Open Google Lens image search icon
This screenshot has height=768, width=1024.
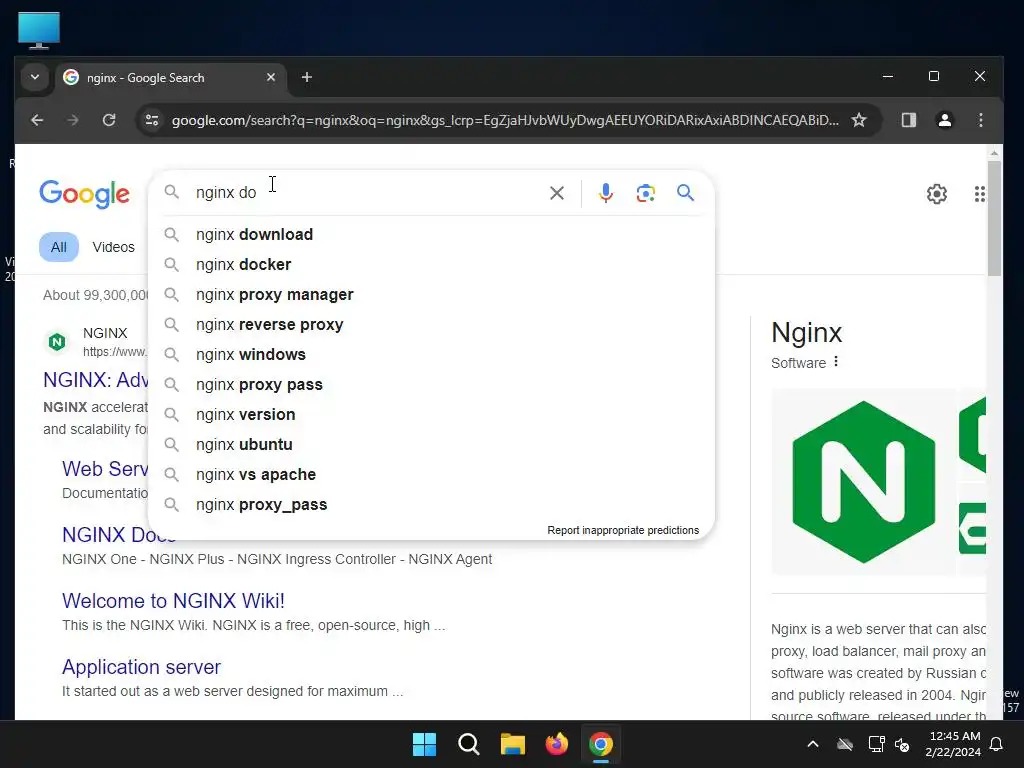tap(645, 193)
